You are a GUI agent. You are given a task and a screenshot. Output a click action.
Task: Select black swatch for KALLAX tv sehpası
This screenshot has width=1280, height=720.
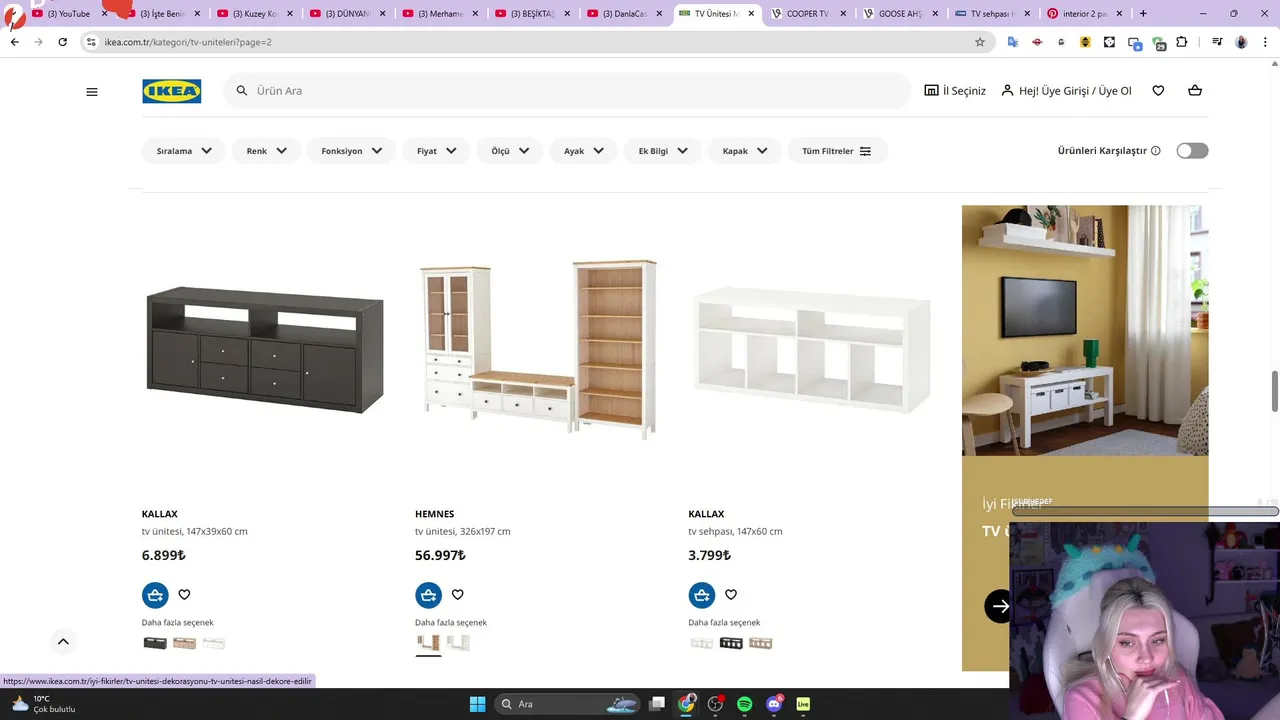point(731,643)
